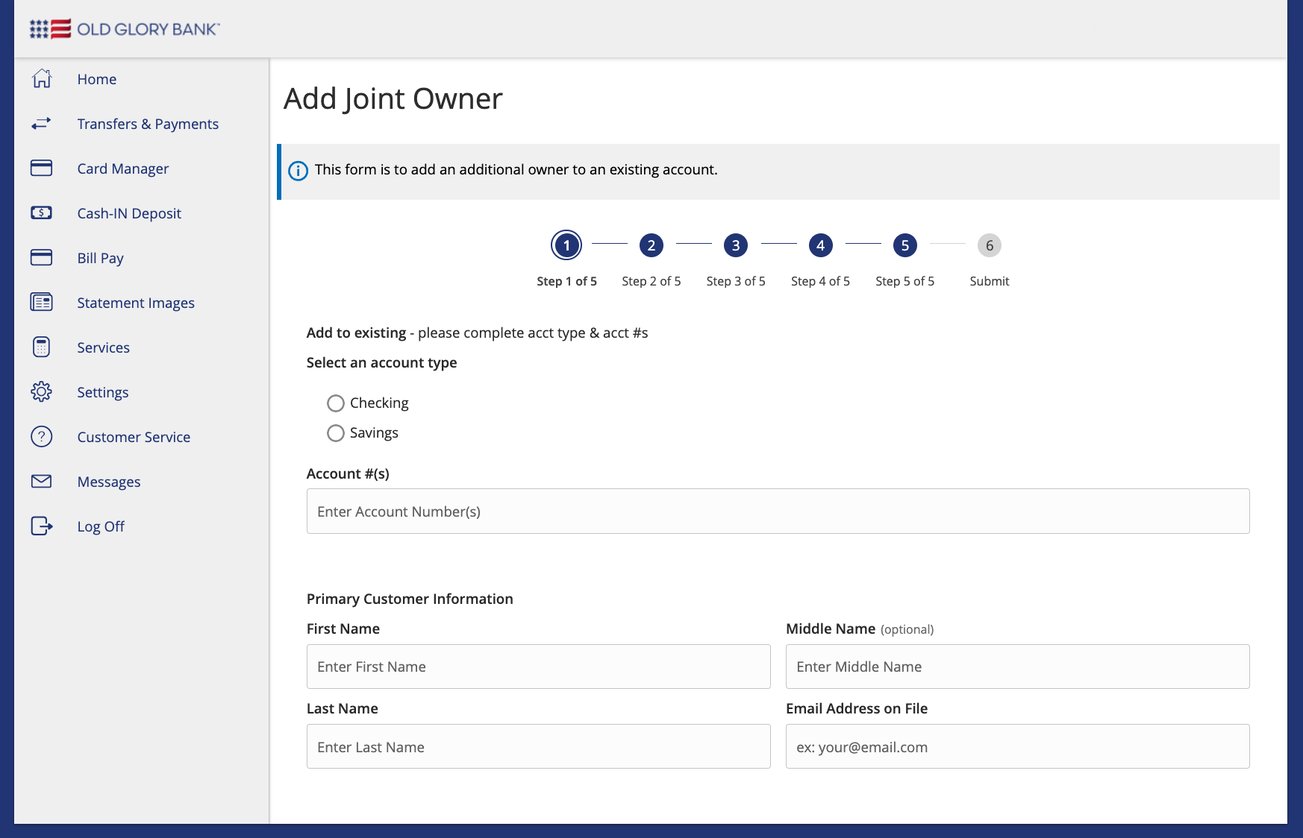Image resolution: width=1303 pixels, height=838 pixels.
Task: Open Card Manager via its card icon
Action: tap(41, 168)
